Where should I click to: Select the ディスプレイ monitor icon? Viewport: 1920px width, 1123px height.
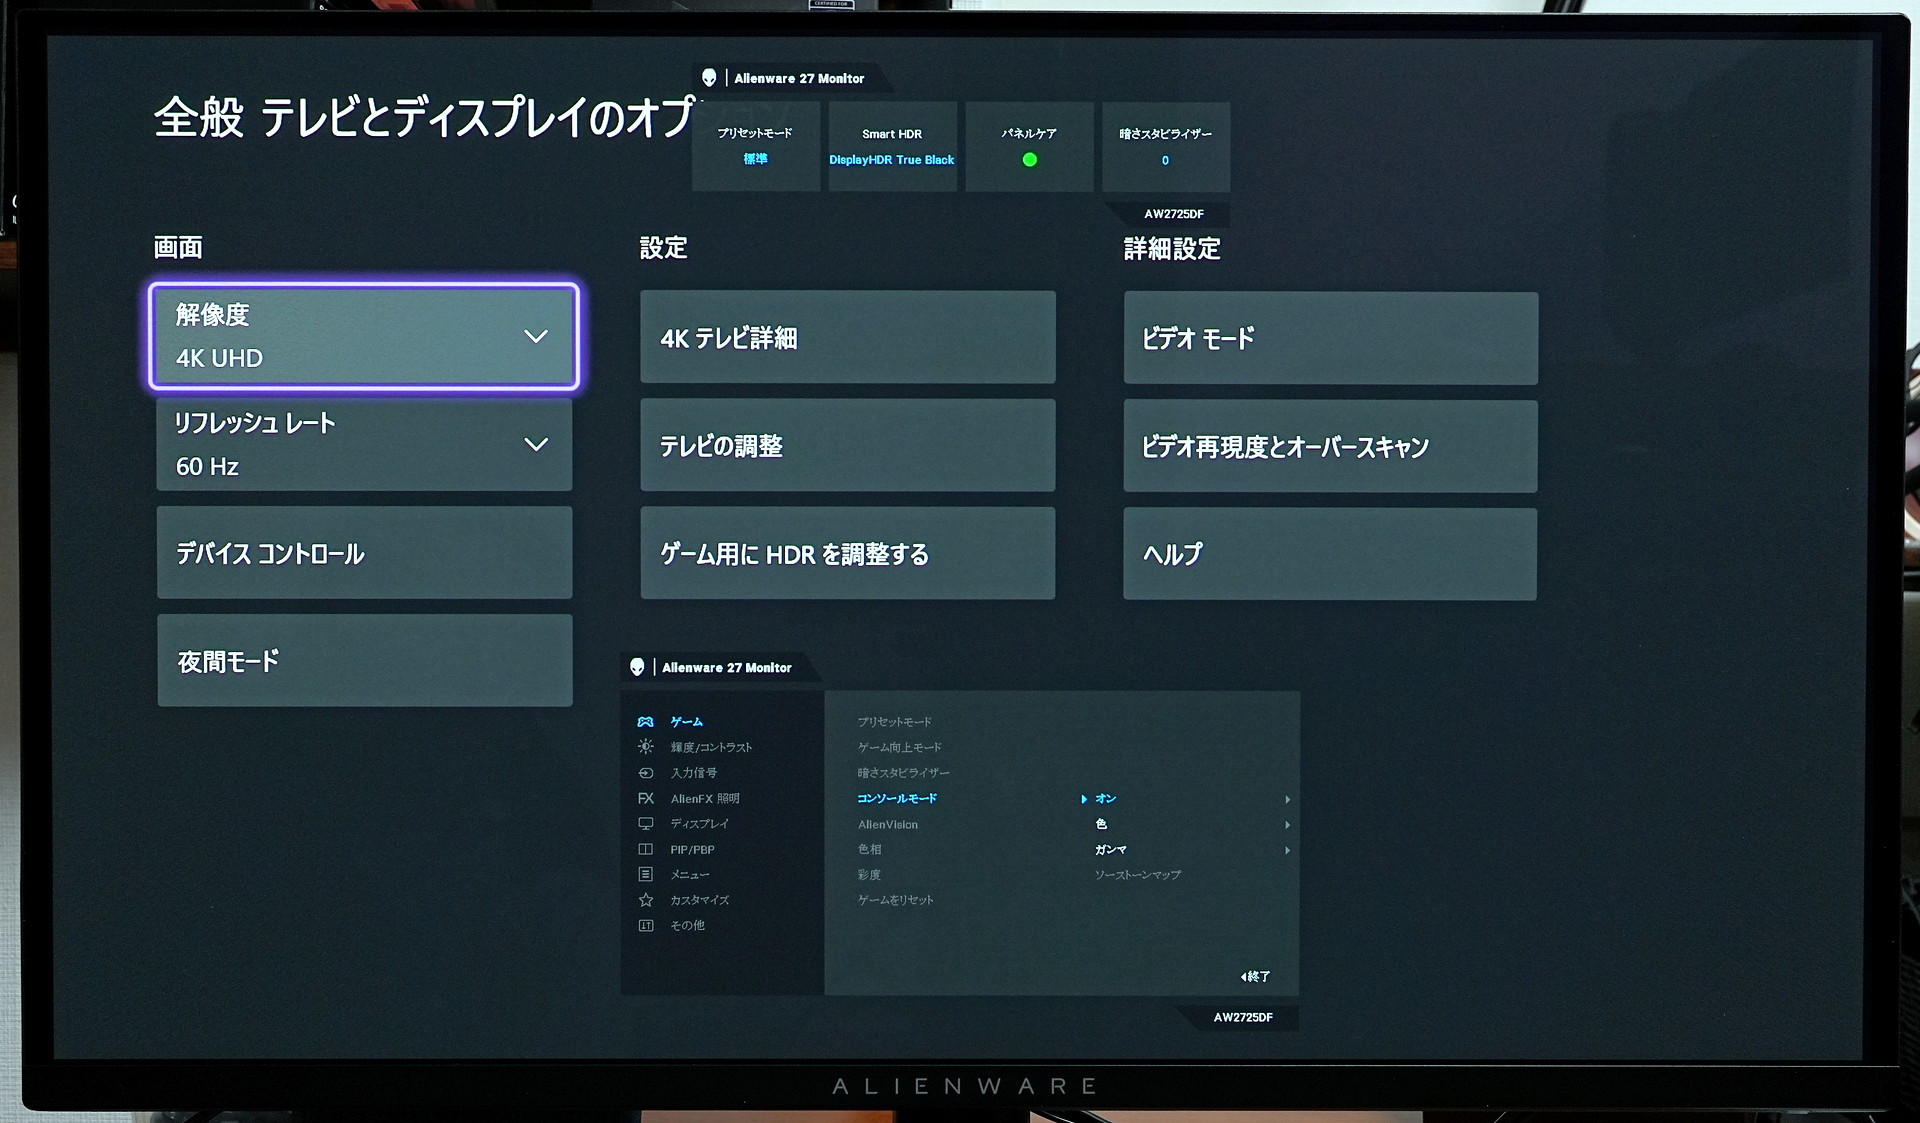(646, 824)
